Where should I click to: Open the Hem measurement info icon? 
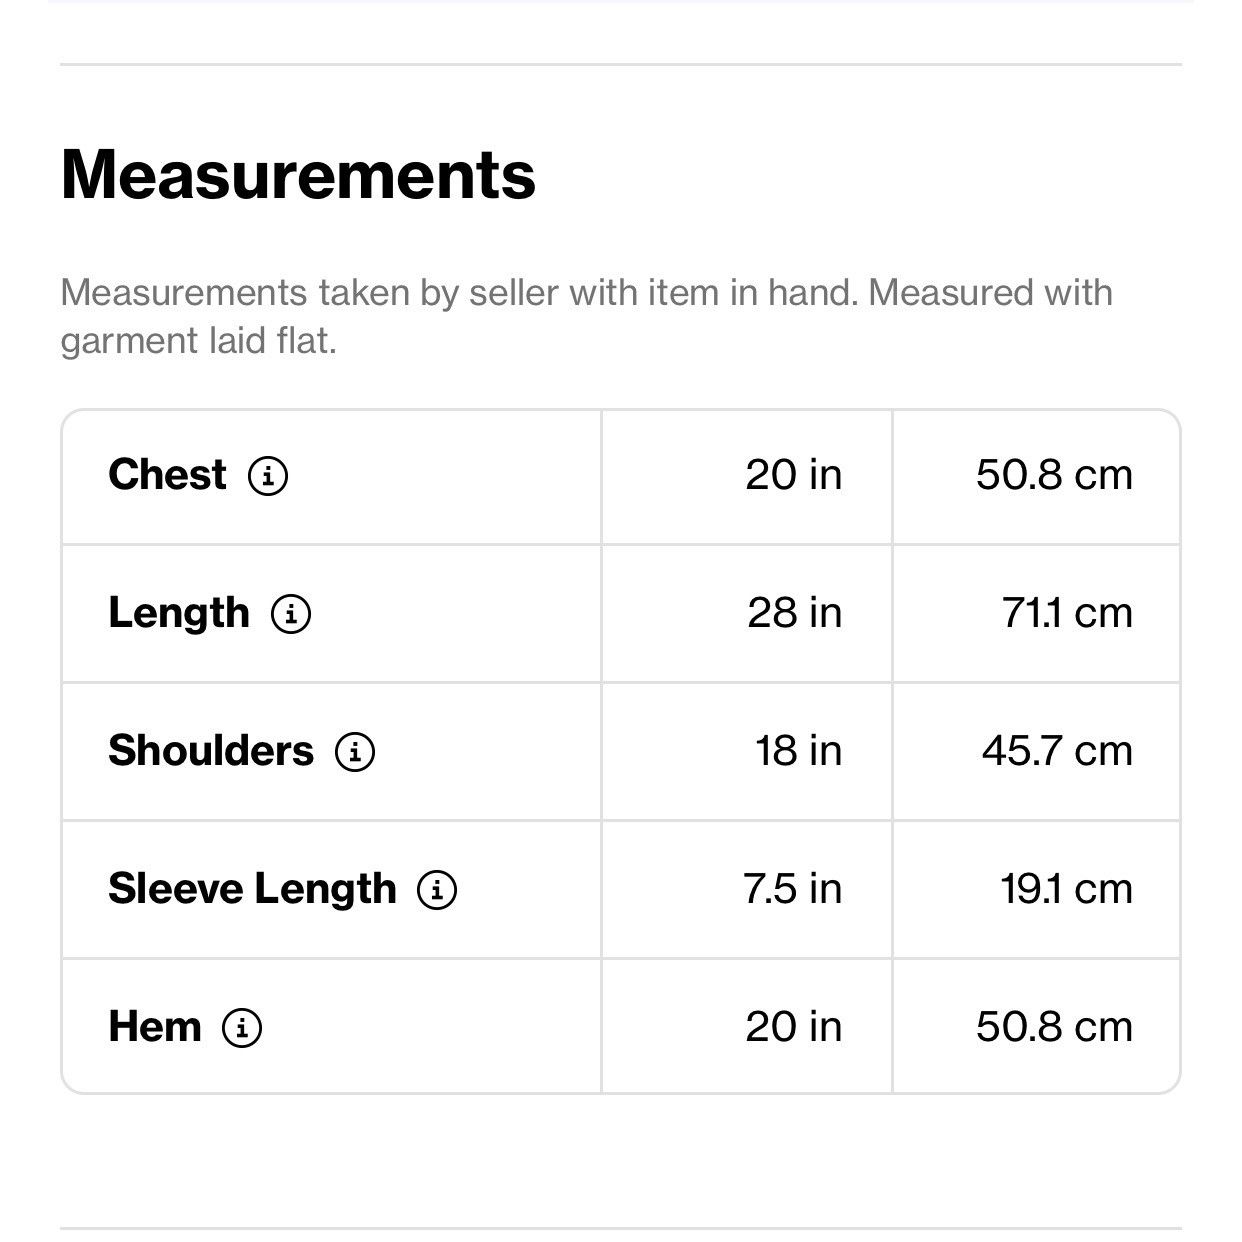point(242,1027)
